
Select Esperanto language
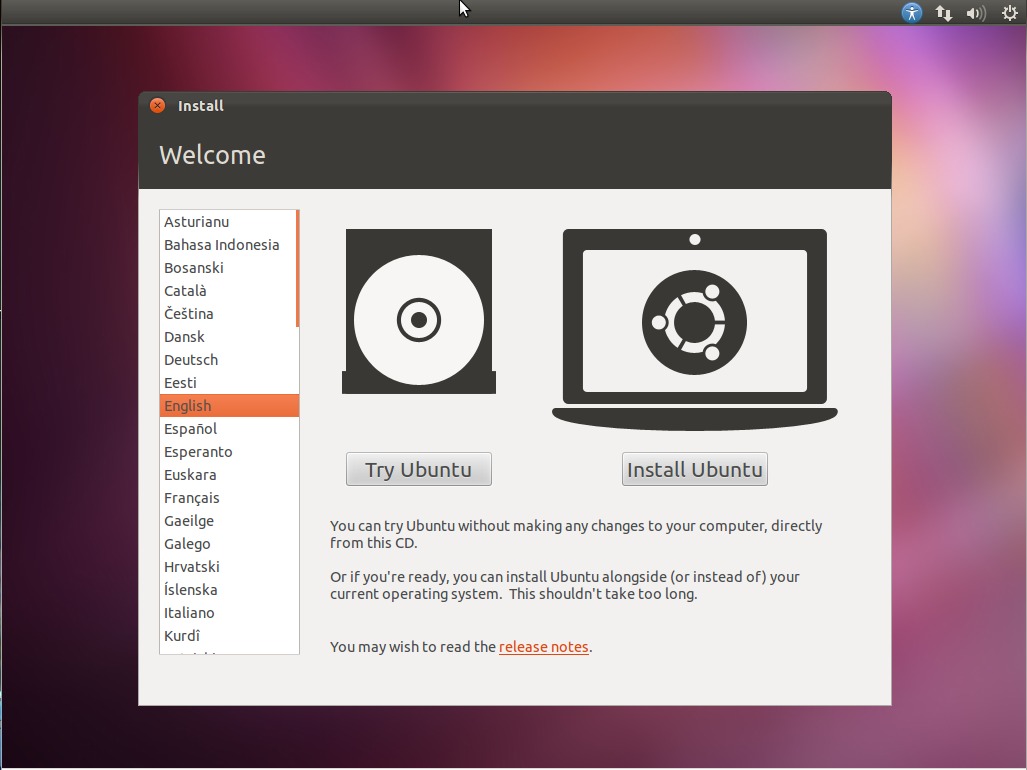(228, 452)
